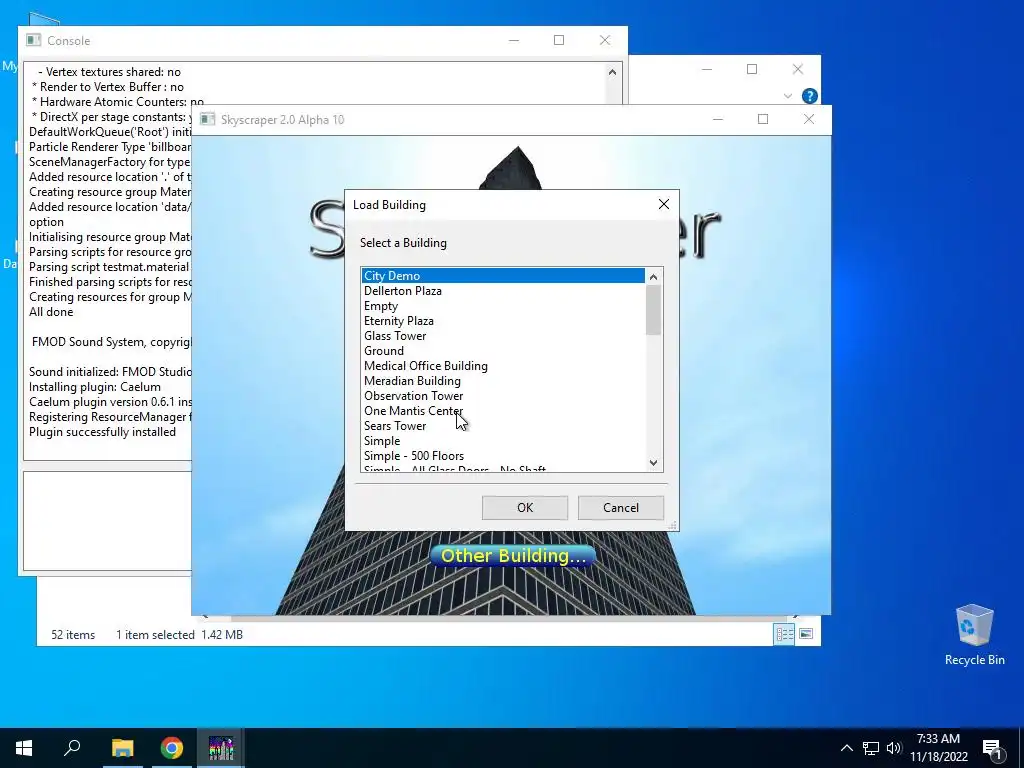1024x768 pixels.
Task: Pick Observation Tower from list
Action: [503, 396]
